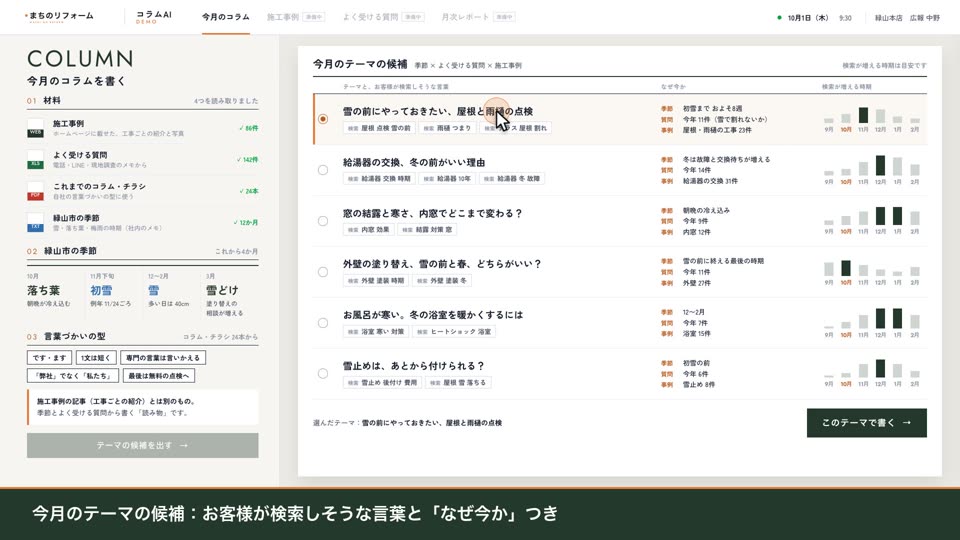This screenshot has width=960, height=540.
Task: Click the 1文は短く style tag
Action: (x=96, y=358)
